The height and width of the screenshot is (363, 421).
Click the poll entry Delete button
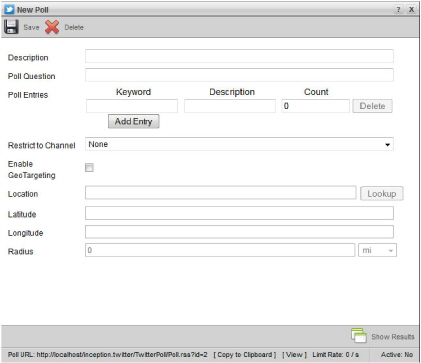(372, 106)
